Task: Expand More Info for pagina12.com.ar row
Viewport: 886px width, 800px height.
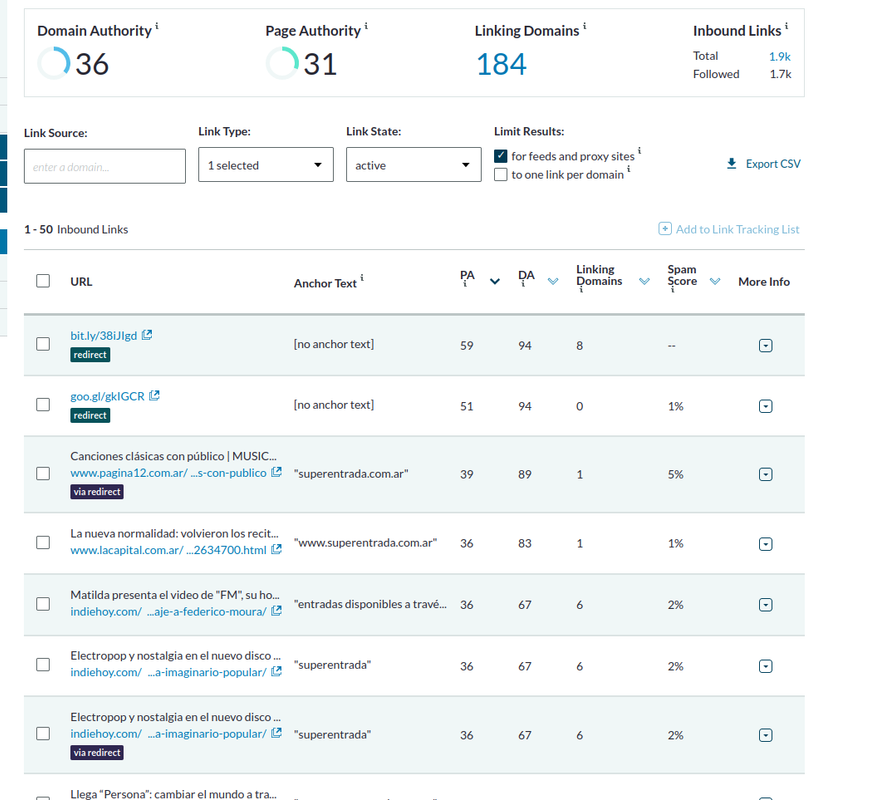Action: pyautogui.click(x=766, y=475)
